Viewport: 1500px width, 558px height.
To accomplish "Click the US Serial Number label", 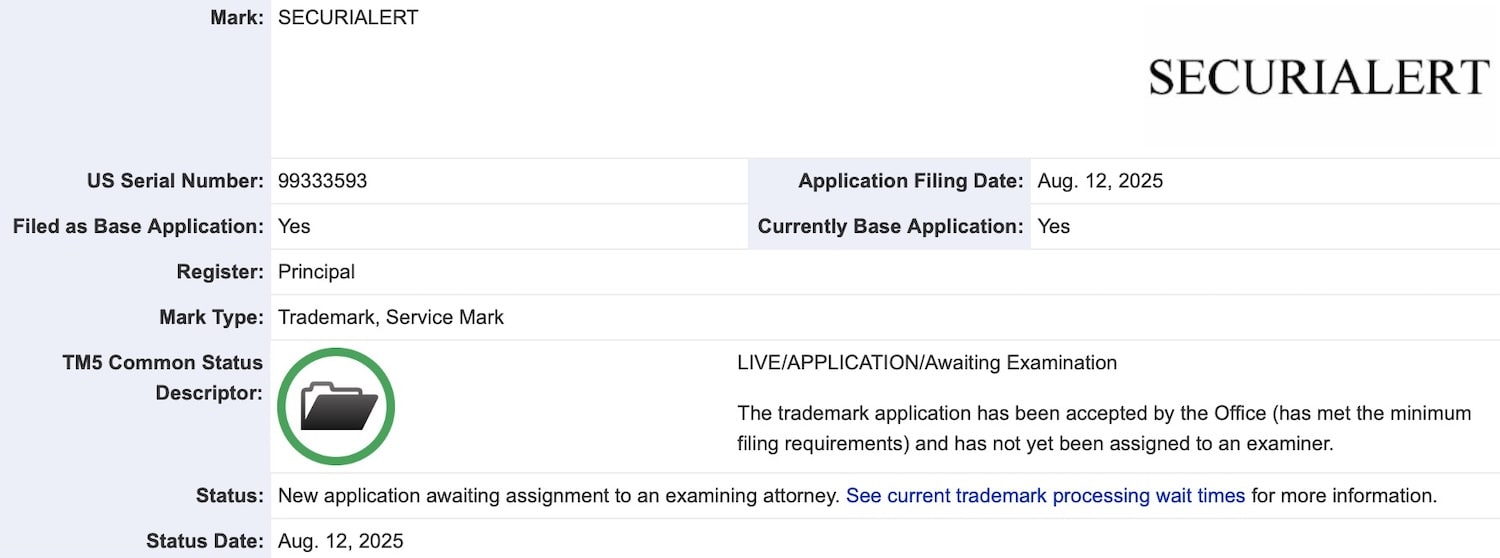I will click(x=175, y=181).
